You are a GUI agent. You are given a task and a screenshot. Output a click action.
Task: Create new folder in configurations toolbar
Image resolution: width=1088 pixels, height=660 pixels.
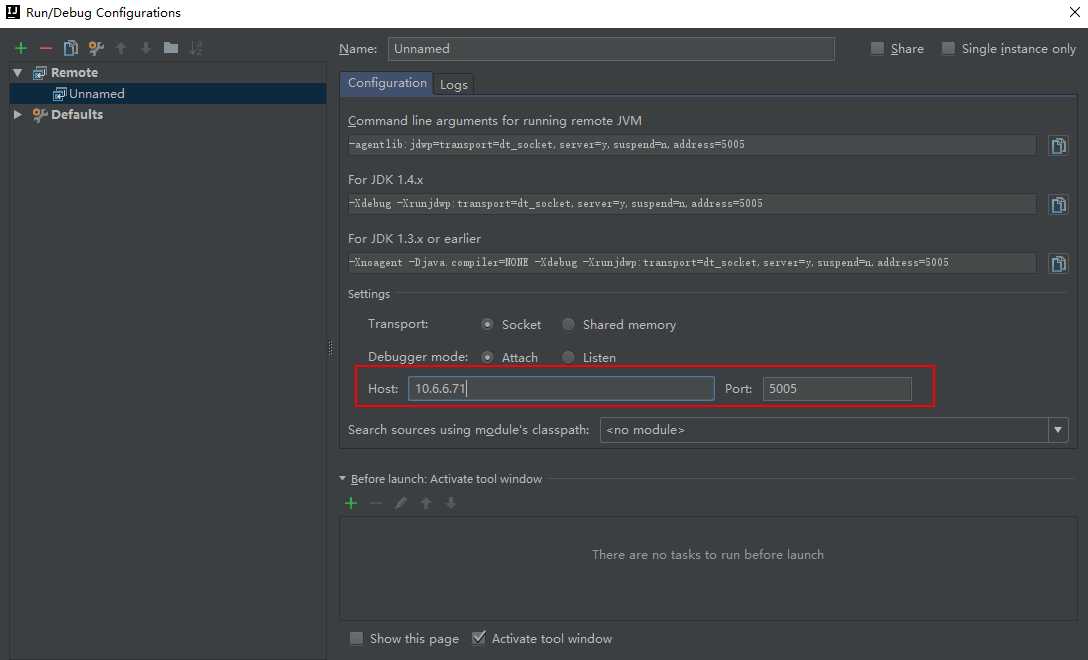171,48
